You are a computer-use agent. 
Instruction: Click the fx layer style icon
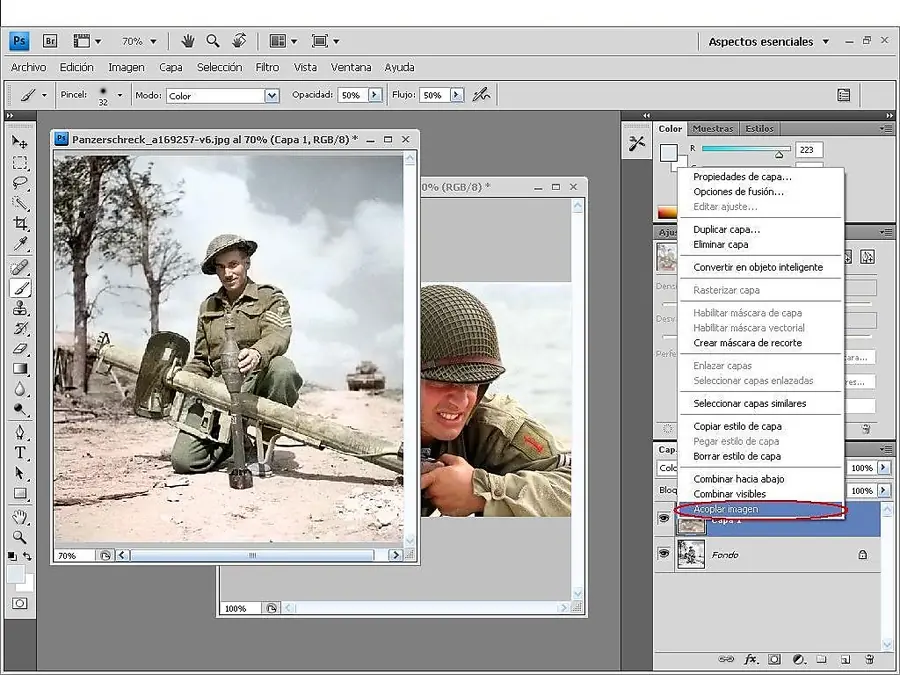click(x=750, y=659)
